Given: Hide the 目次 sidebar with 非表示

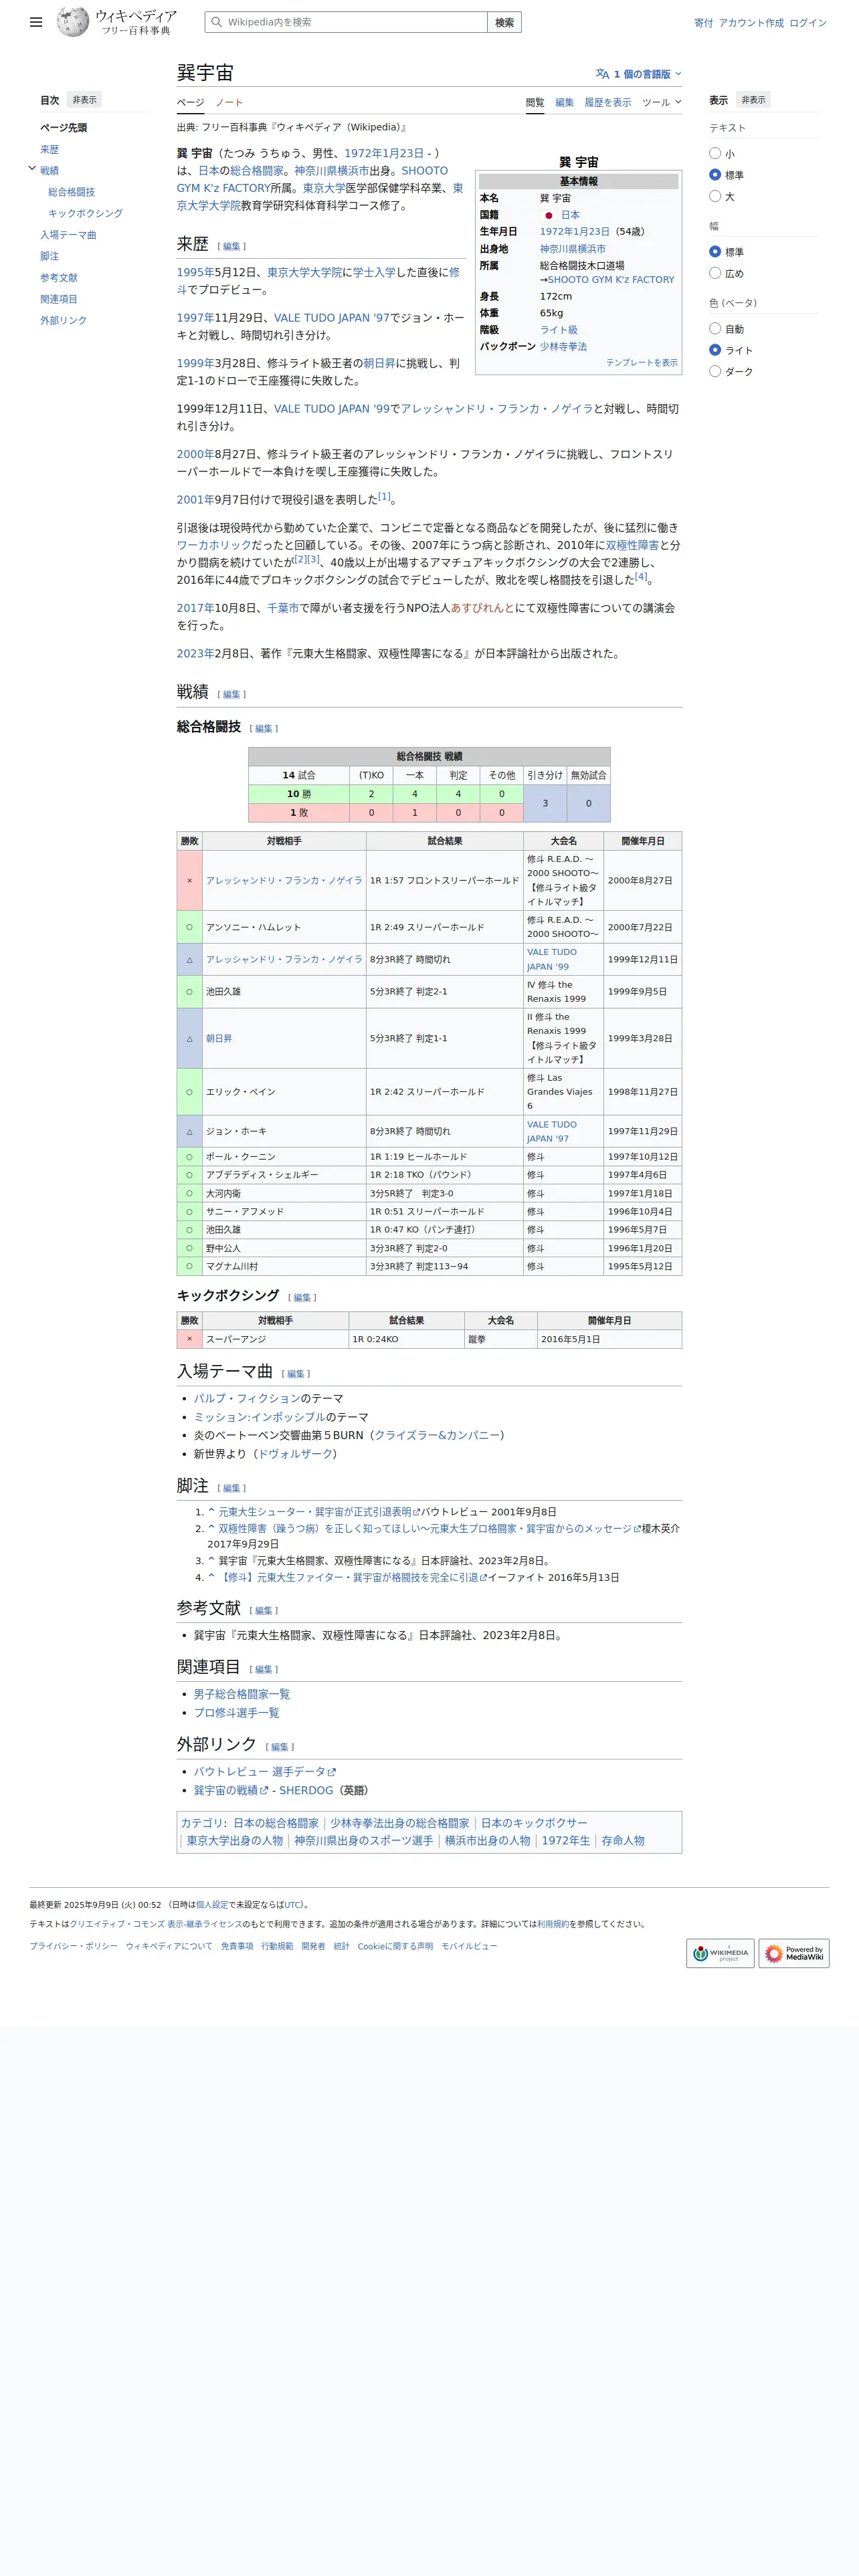Looking at the screenshot, I should pyautogui.click(x=84, y=100).
